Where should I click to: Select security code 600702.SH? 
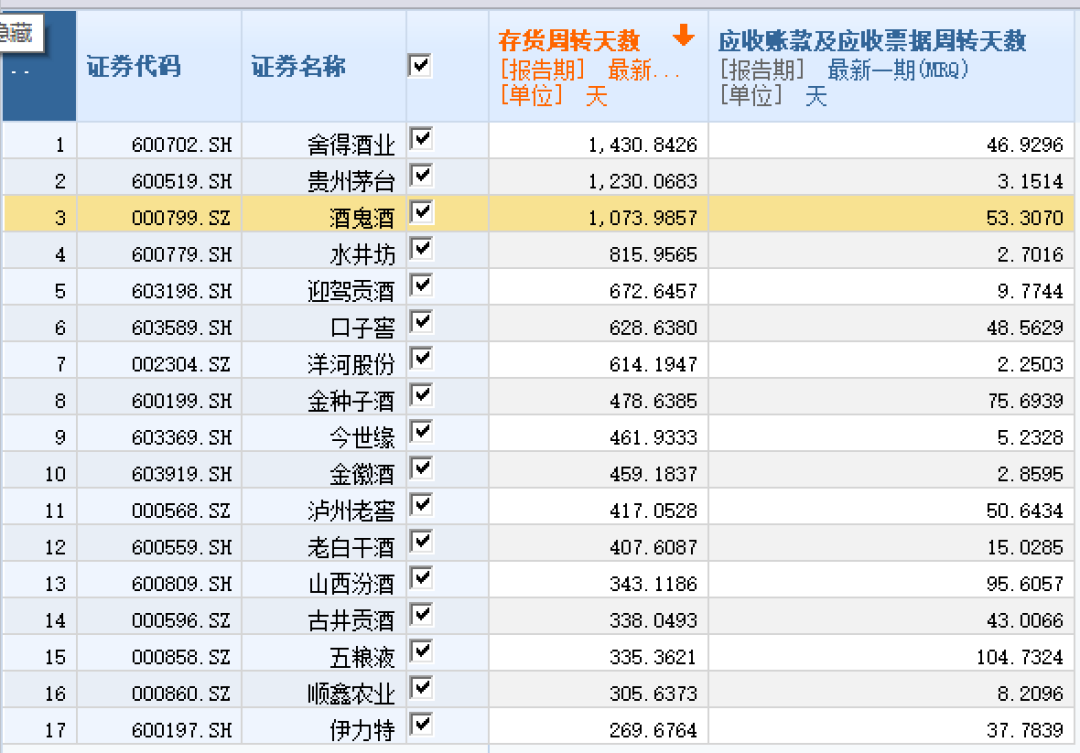tap(182, 145)
